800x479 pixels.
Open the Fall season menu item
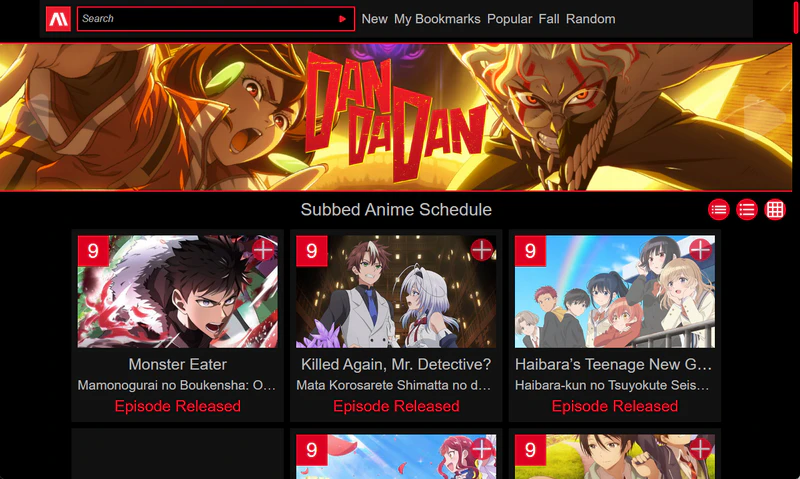point(549,19)
